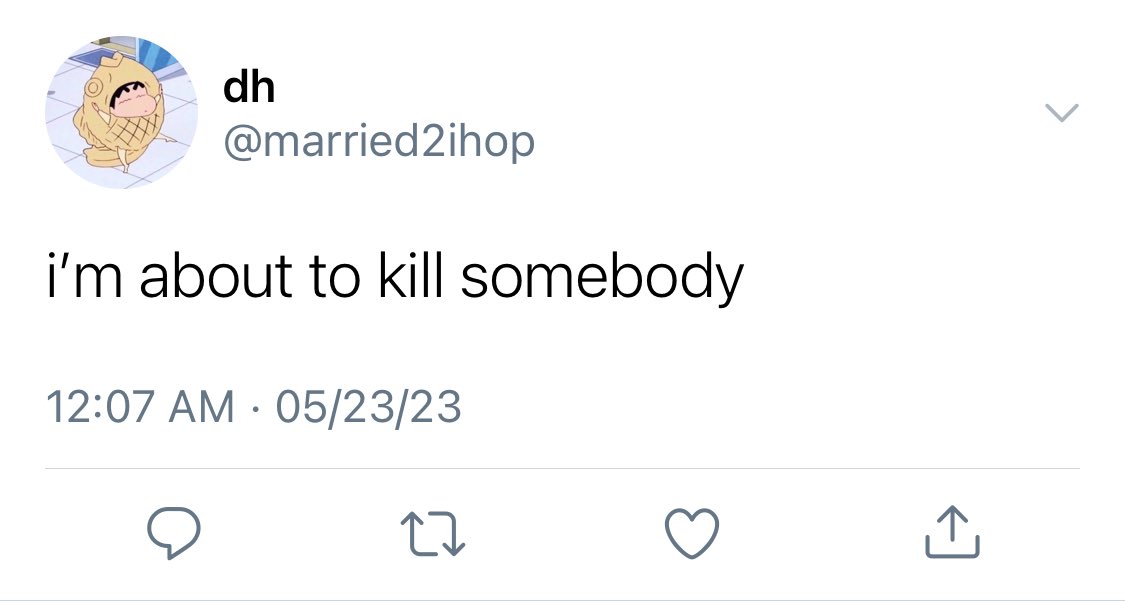
Task: Select the AM portion of the timestamp
Action: 202,407
